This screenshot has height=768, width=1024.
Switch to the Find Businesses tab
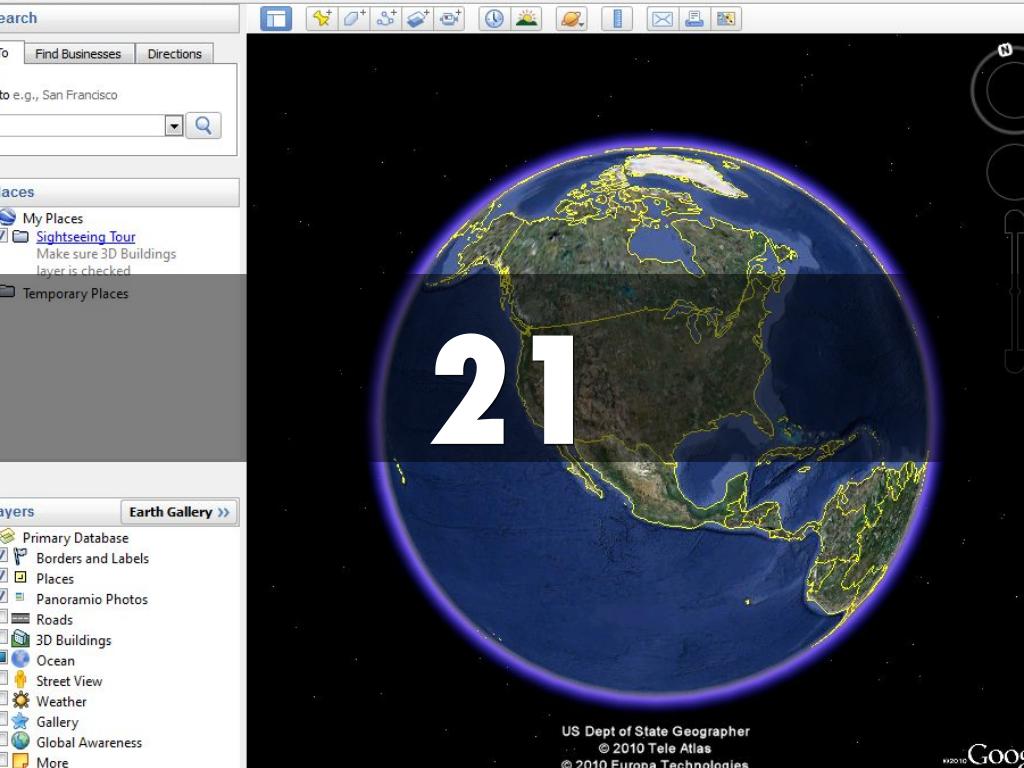click(x=78, y=54)
